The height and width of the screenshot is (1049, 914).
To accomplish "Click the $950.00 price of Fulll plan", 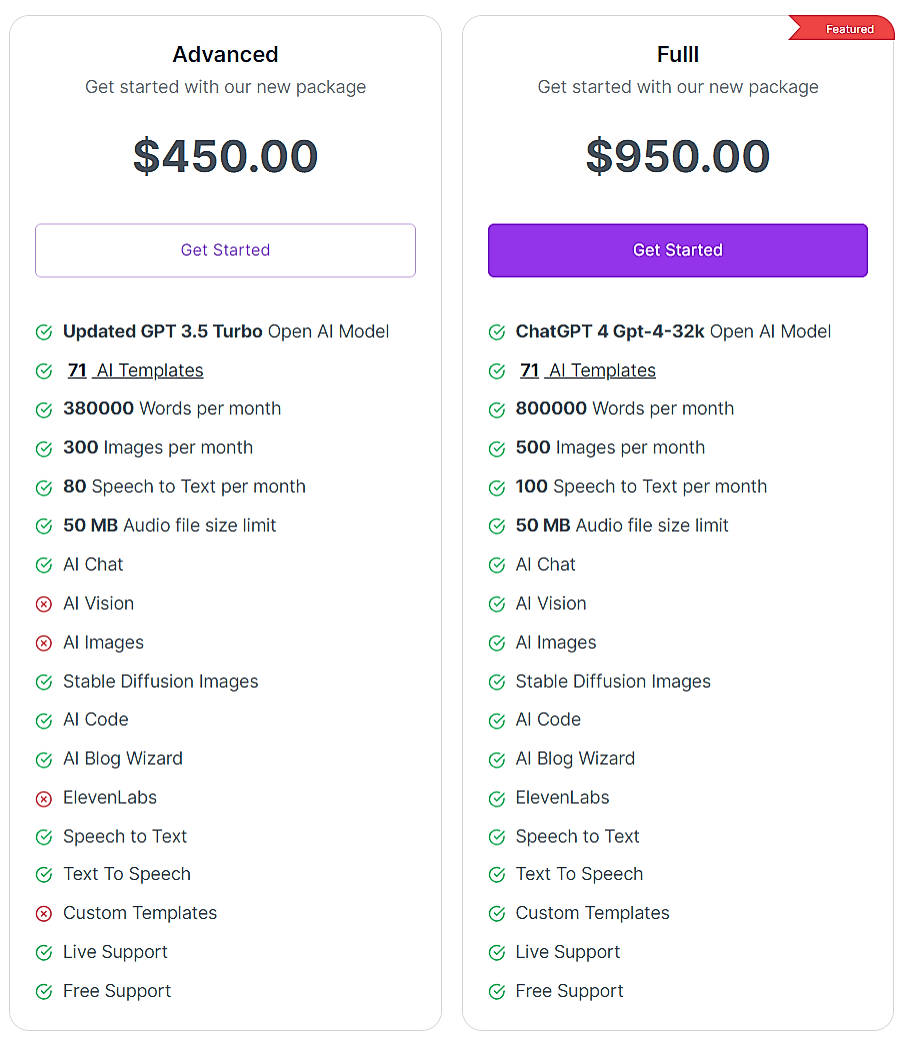I will (677, 156).
